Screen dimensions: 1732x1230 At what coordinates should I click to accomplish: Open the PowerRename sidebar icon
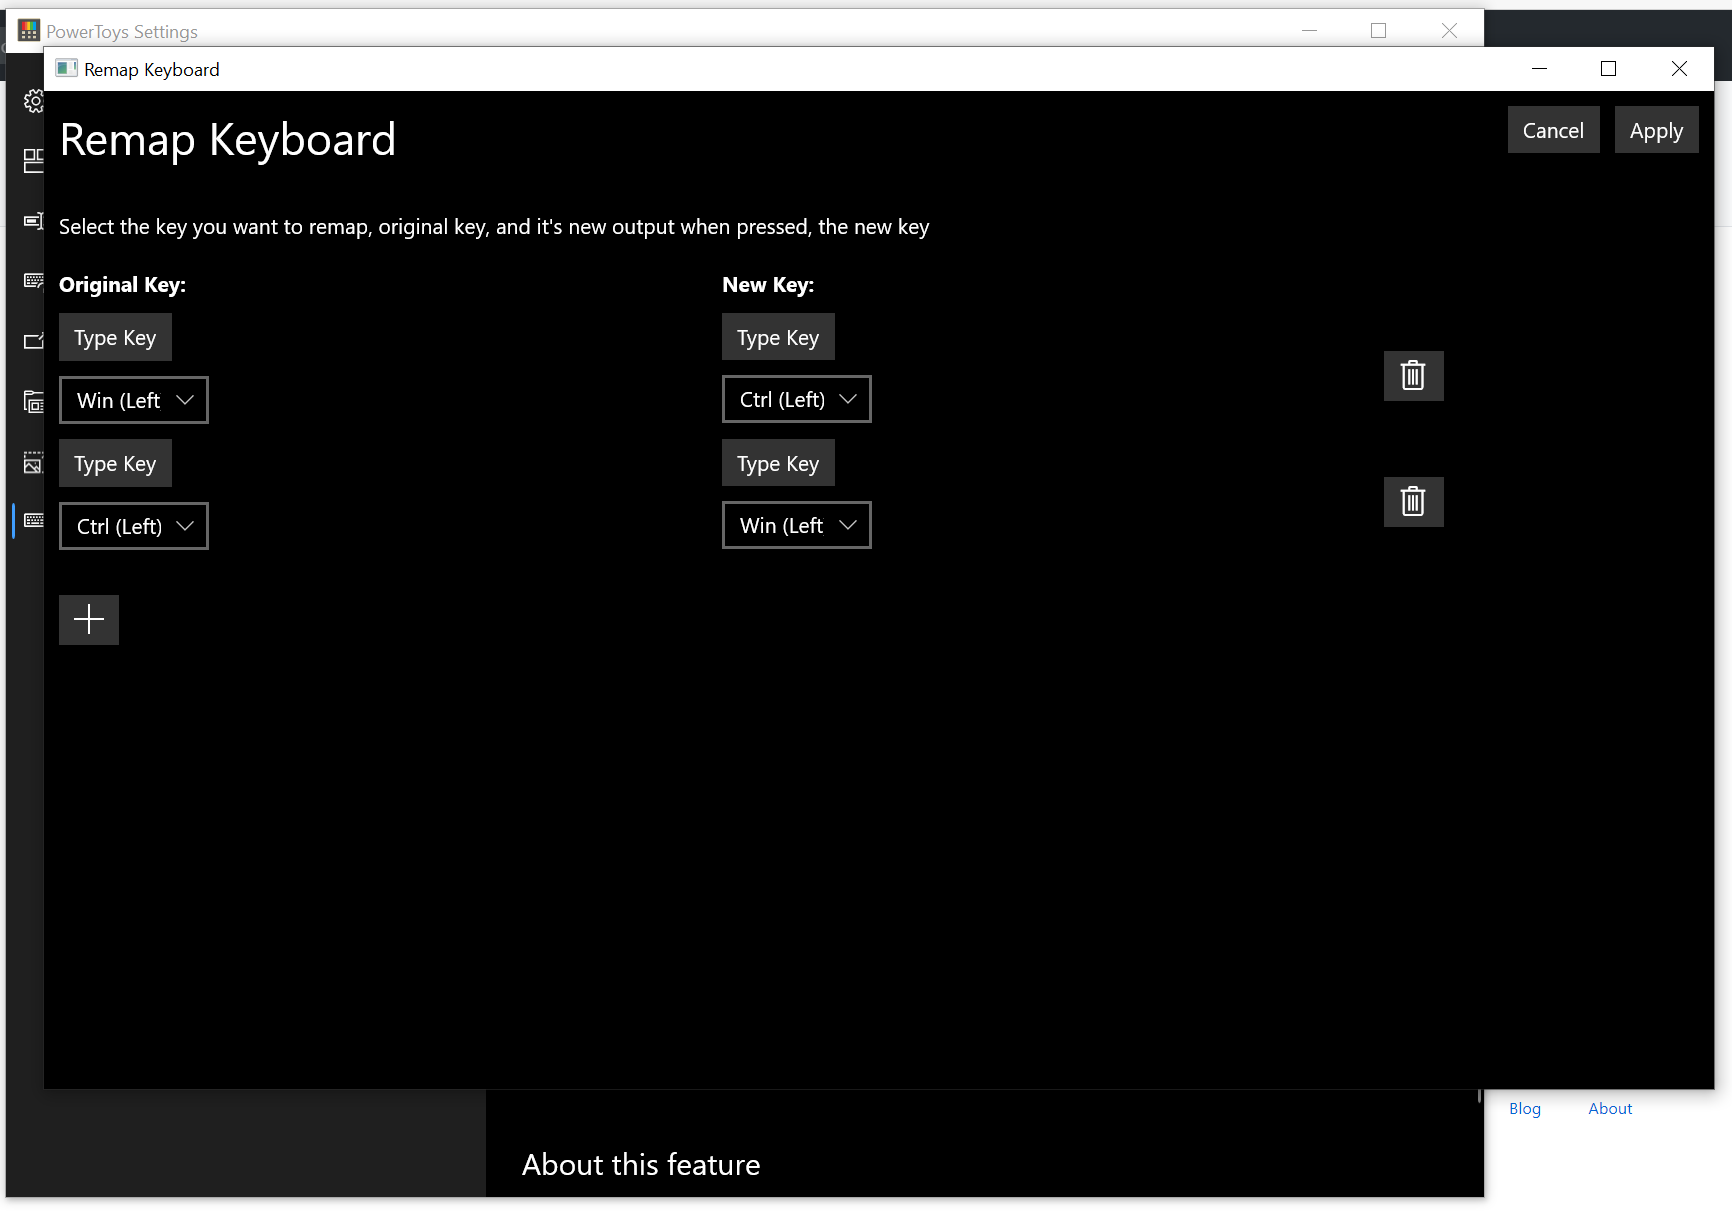coord(33,220)
